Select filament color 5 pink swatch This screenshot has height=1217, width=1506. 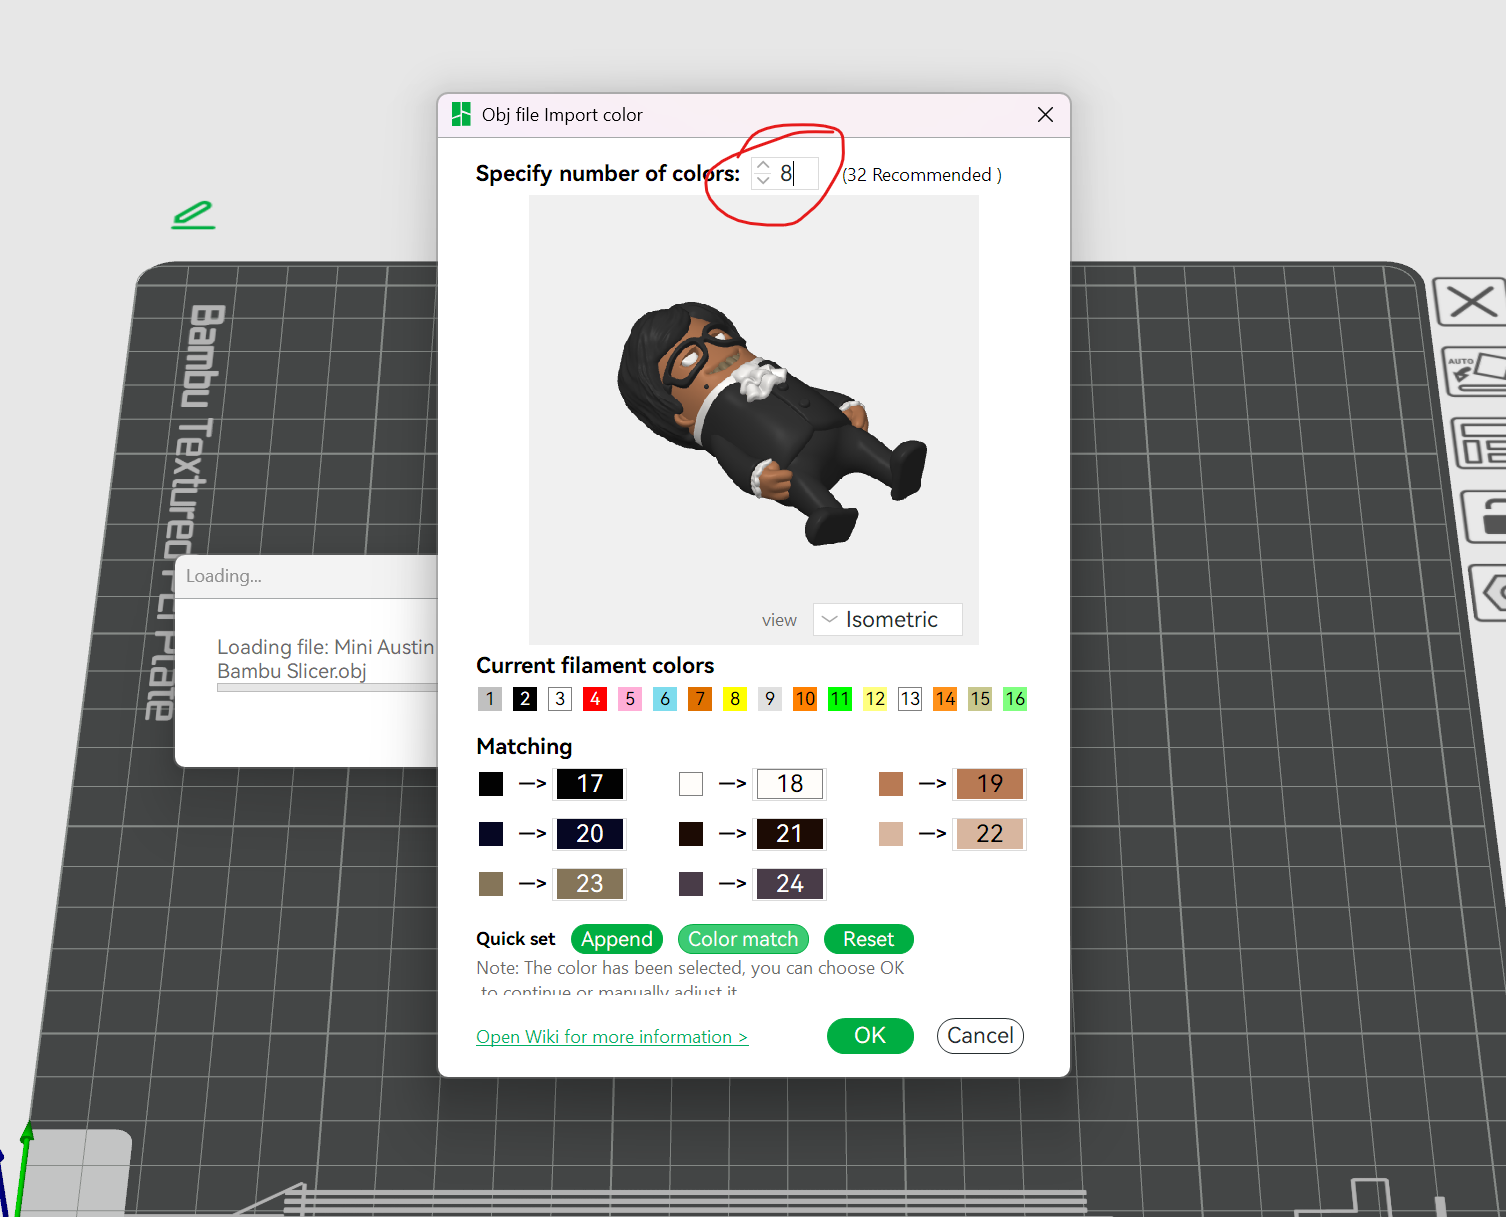630,699
